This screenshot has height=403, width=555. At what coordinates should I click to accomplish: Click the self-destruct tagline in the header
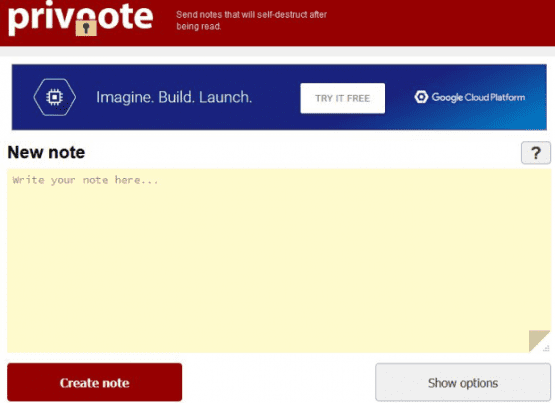tap(251, 21)
